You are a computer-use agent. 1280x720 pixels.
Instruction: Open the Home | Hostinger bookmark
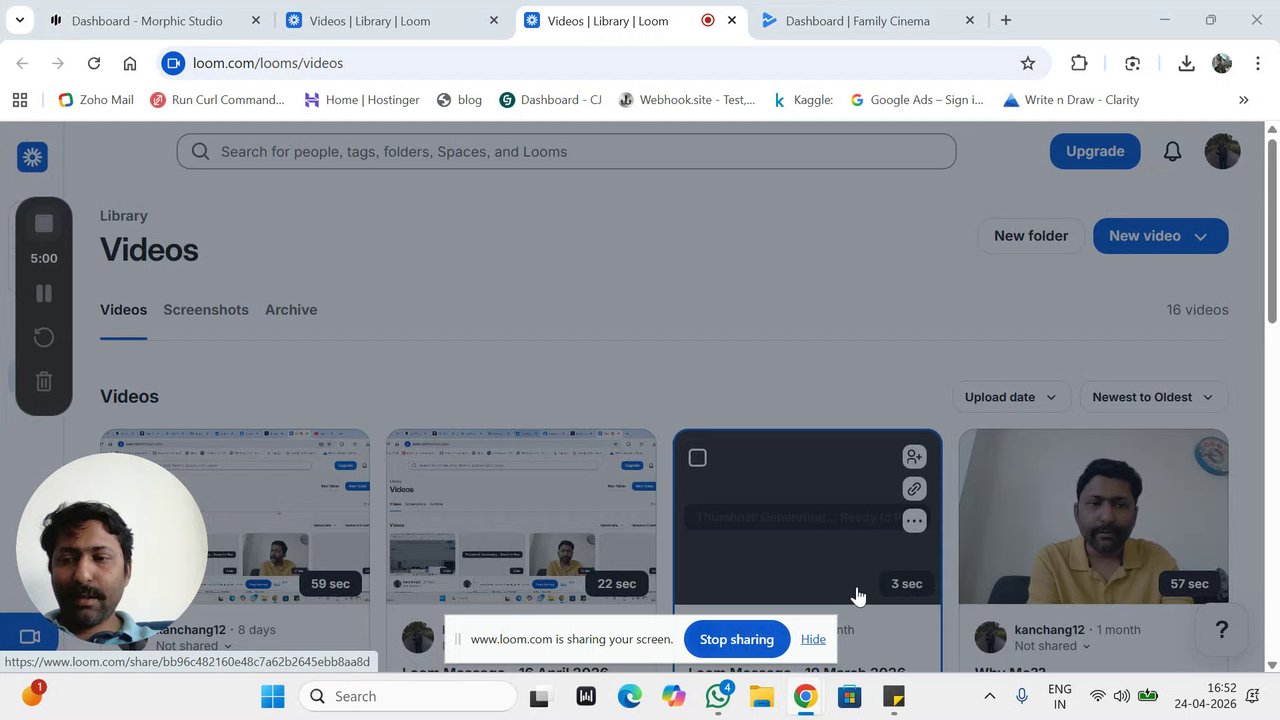click(x=362, y=100)
